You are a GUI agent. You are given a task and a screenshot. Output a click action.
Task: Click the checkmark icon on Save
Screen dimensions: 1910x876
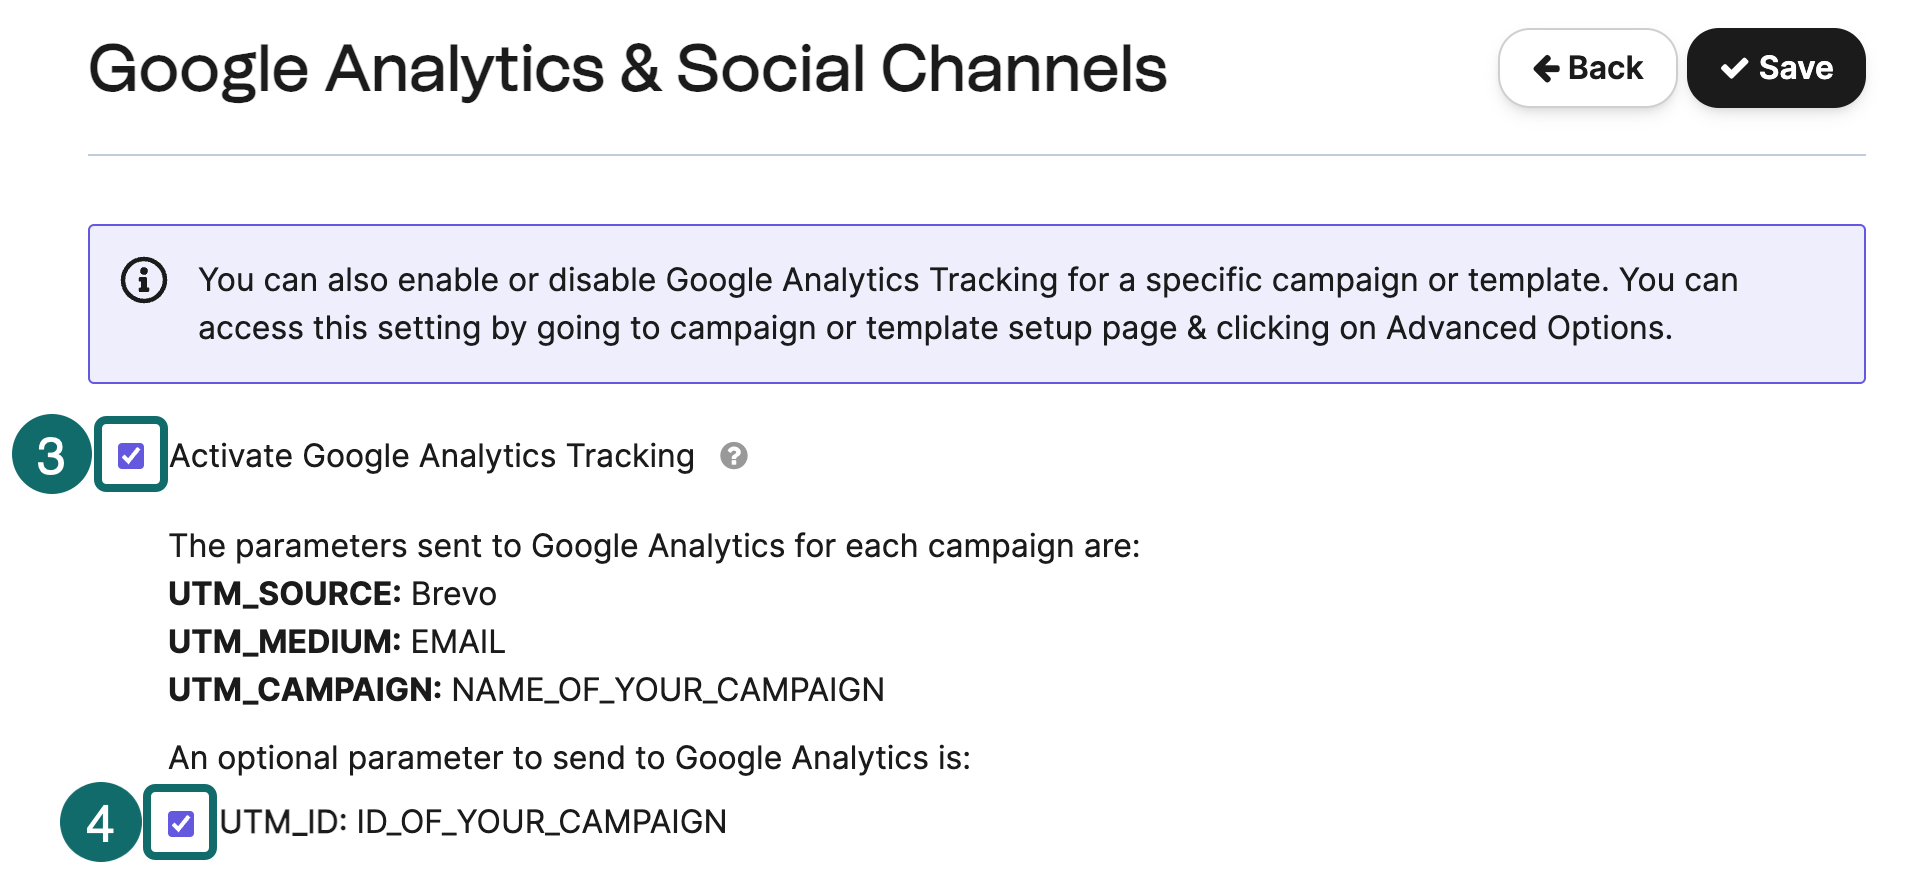(x=1734, y=68)
